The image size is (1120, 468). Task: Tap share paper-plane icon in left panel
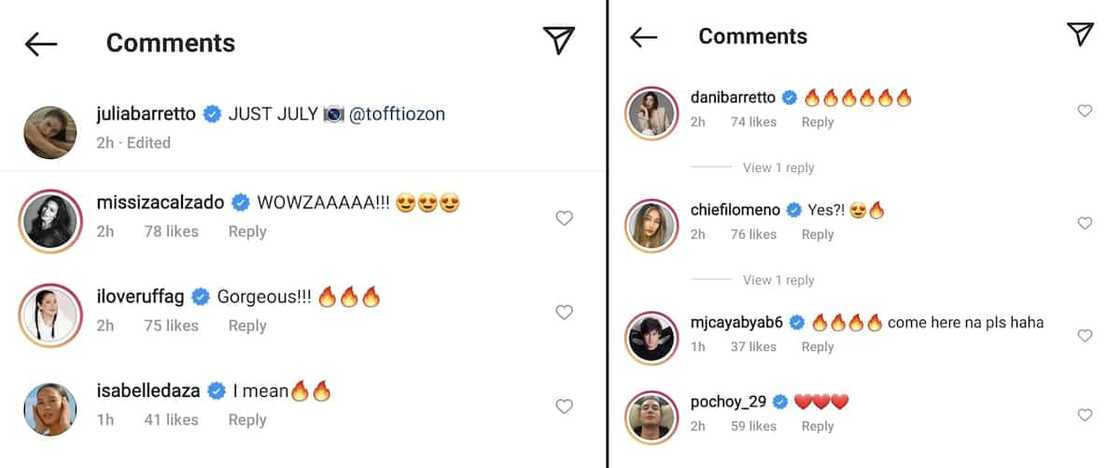(558, 40)
